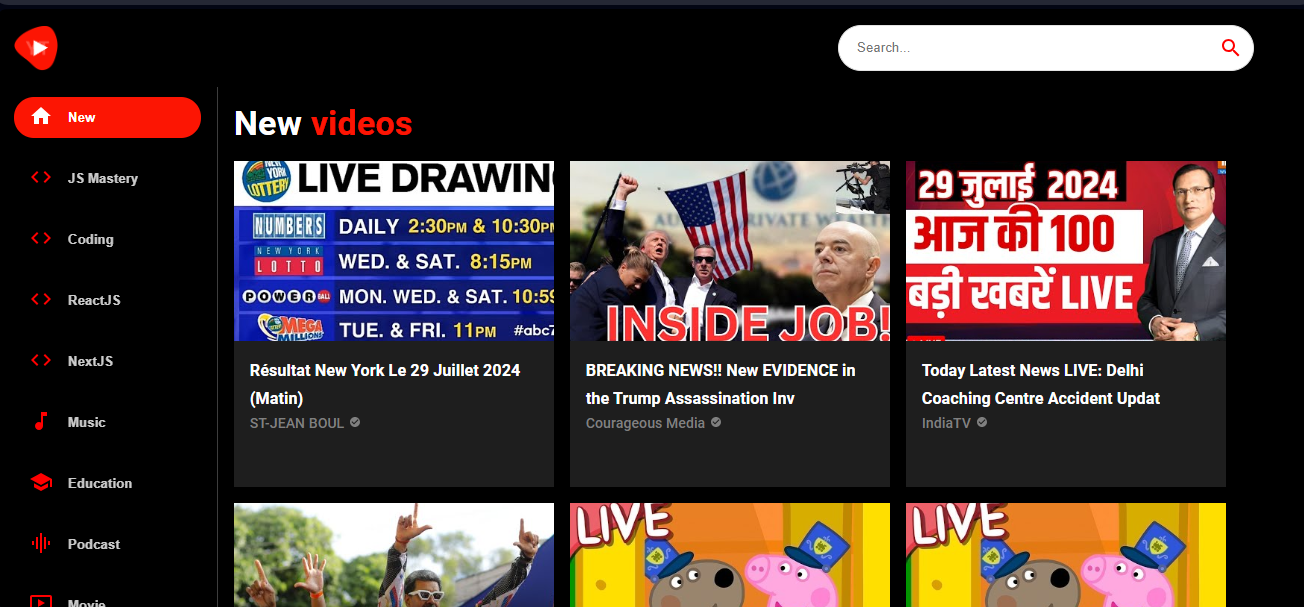The image size is (1304, 607).
Task: Click the code brackets icon beside Coding
Action: coord(41,239)
